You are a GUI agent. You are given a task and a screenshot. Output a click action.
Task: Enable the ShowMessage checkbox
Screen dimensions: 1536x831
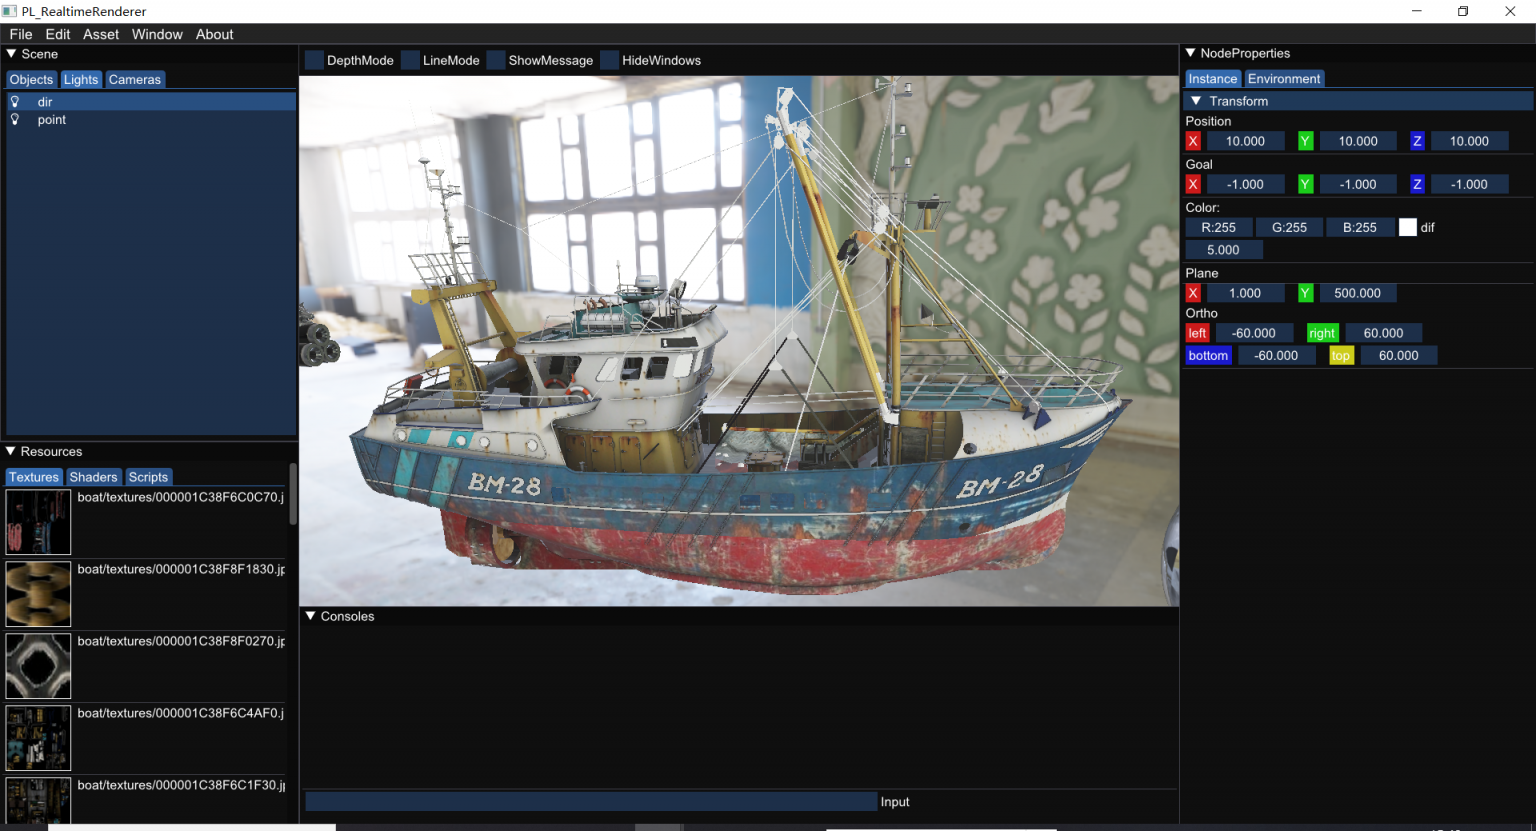[496, 60]
